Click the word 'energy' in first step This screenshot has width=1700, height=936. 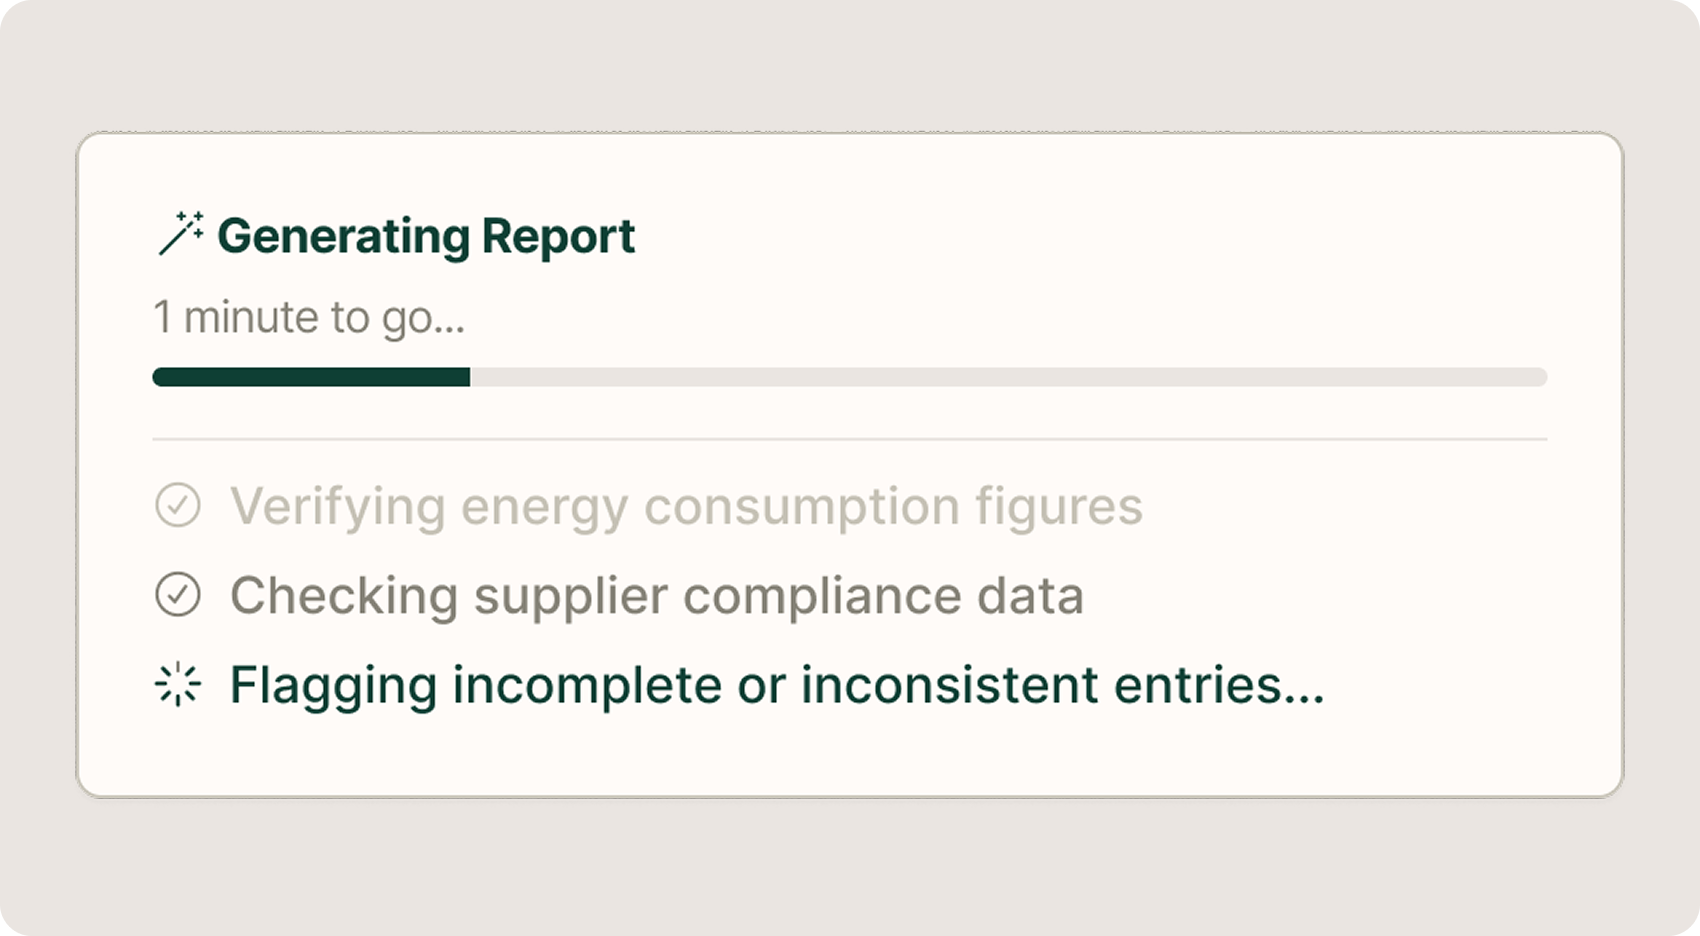click(x=544, y=506)
